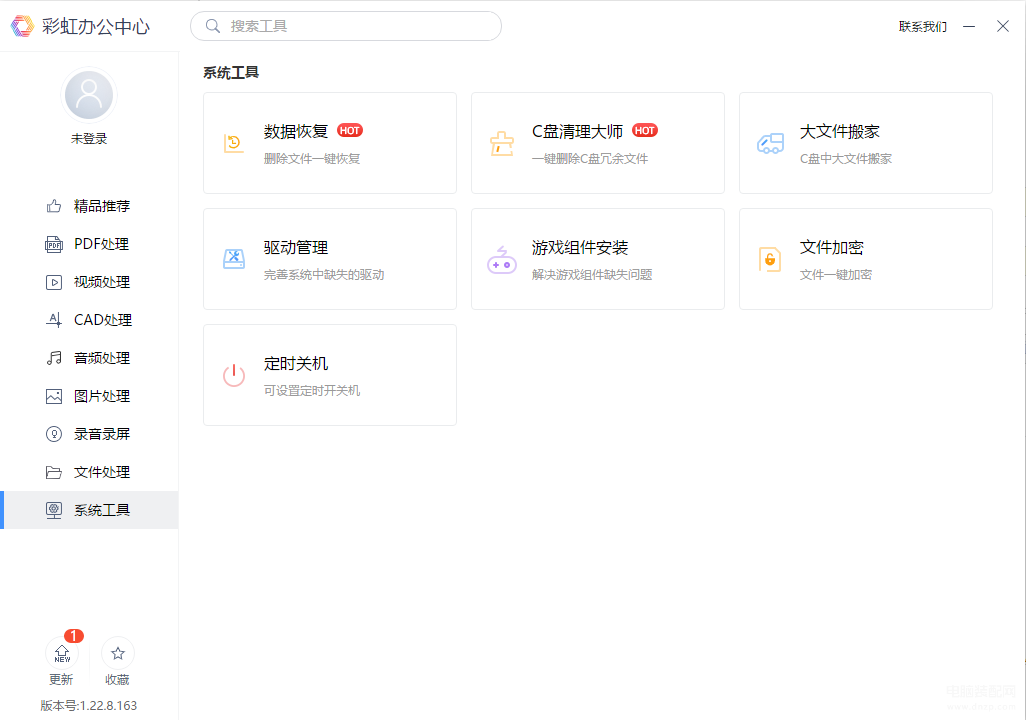The height and width of the screenshot is (720, 1026).
Task: Click the user avatar icon
Action: point(89,96)
